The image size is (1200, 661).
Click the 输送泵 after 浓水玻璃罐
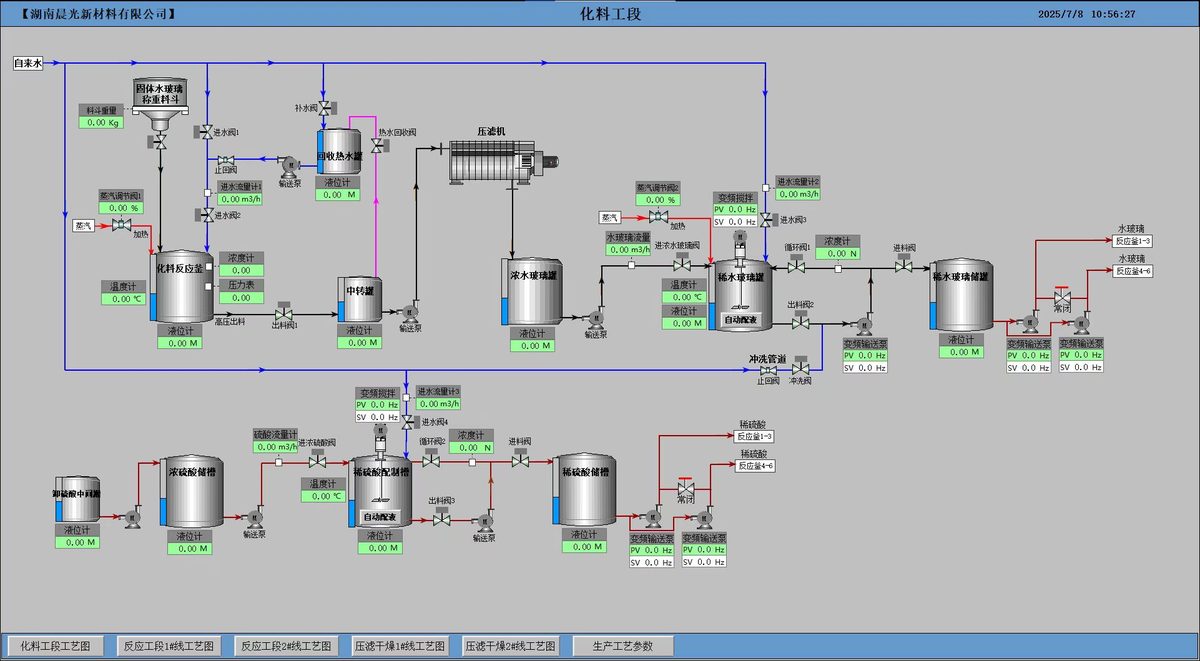594,319
